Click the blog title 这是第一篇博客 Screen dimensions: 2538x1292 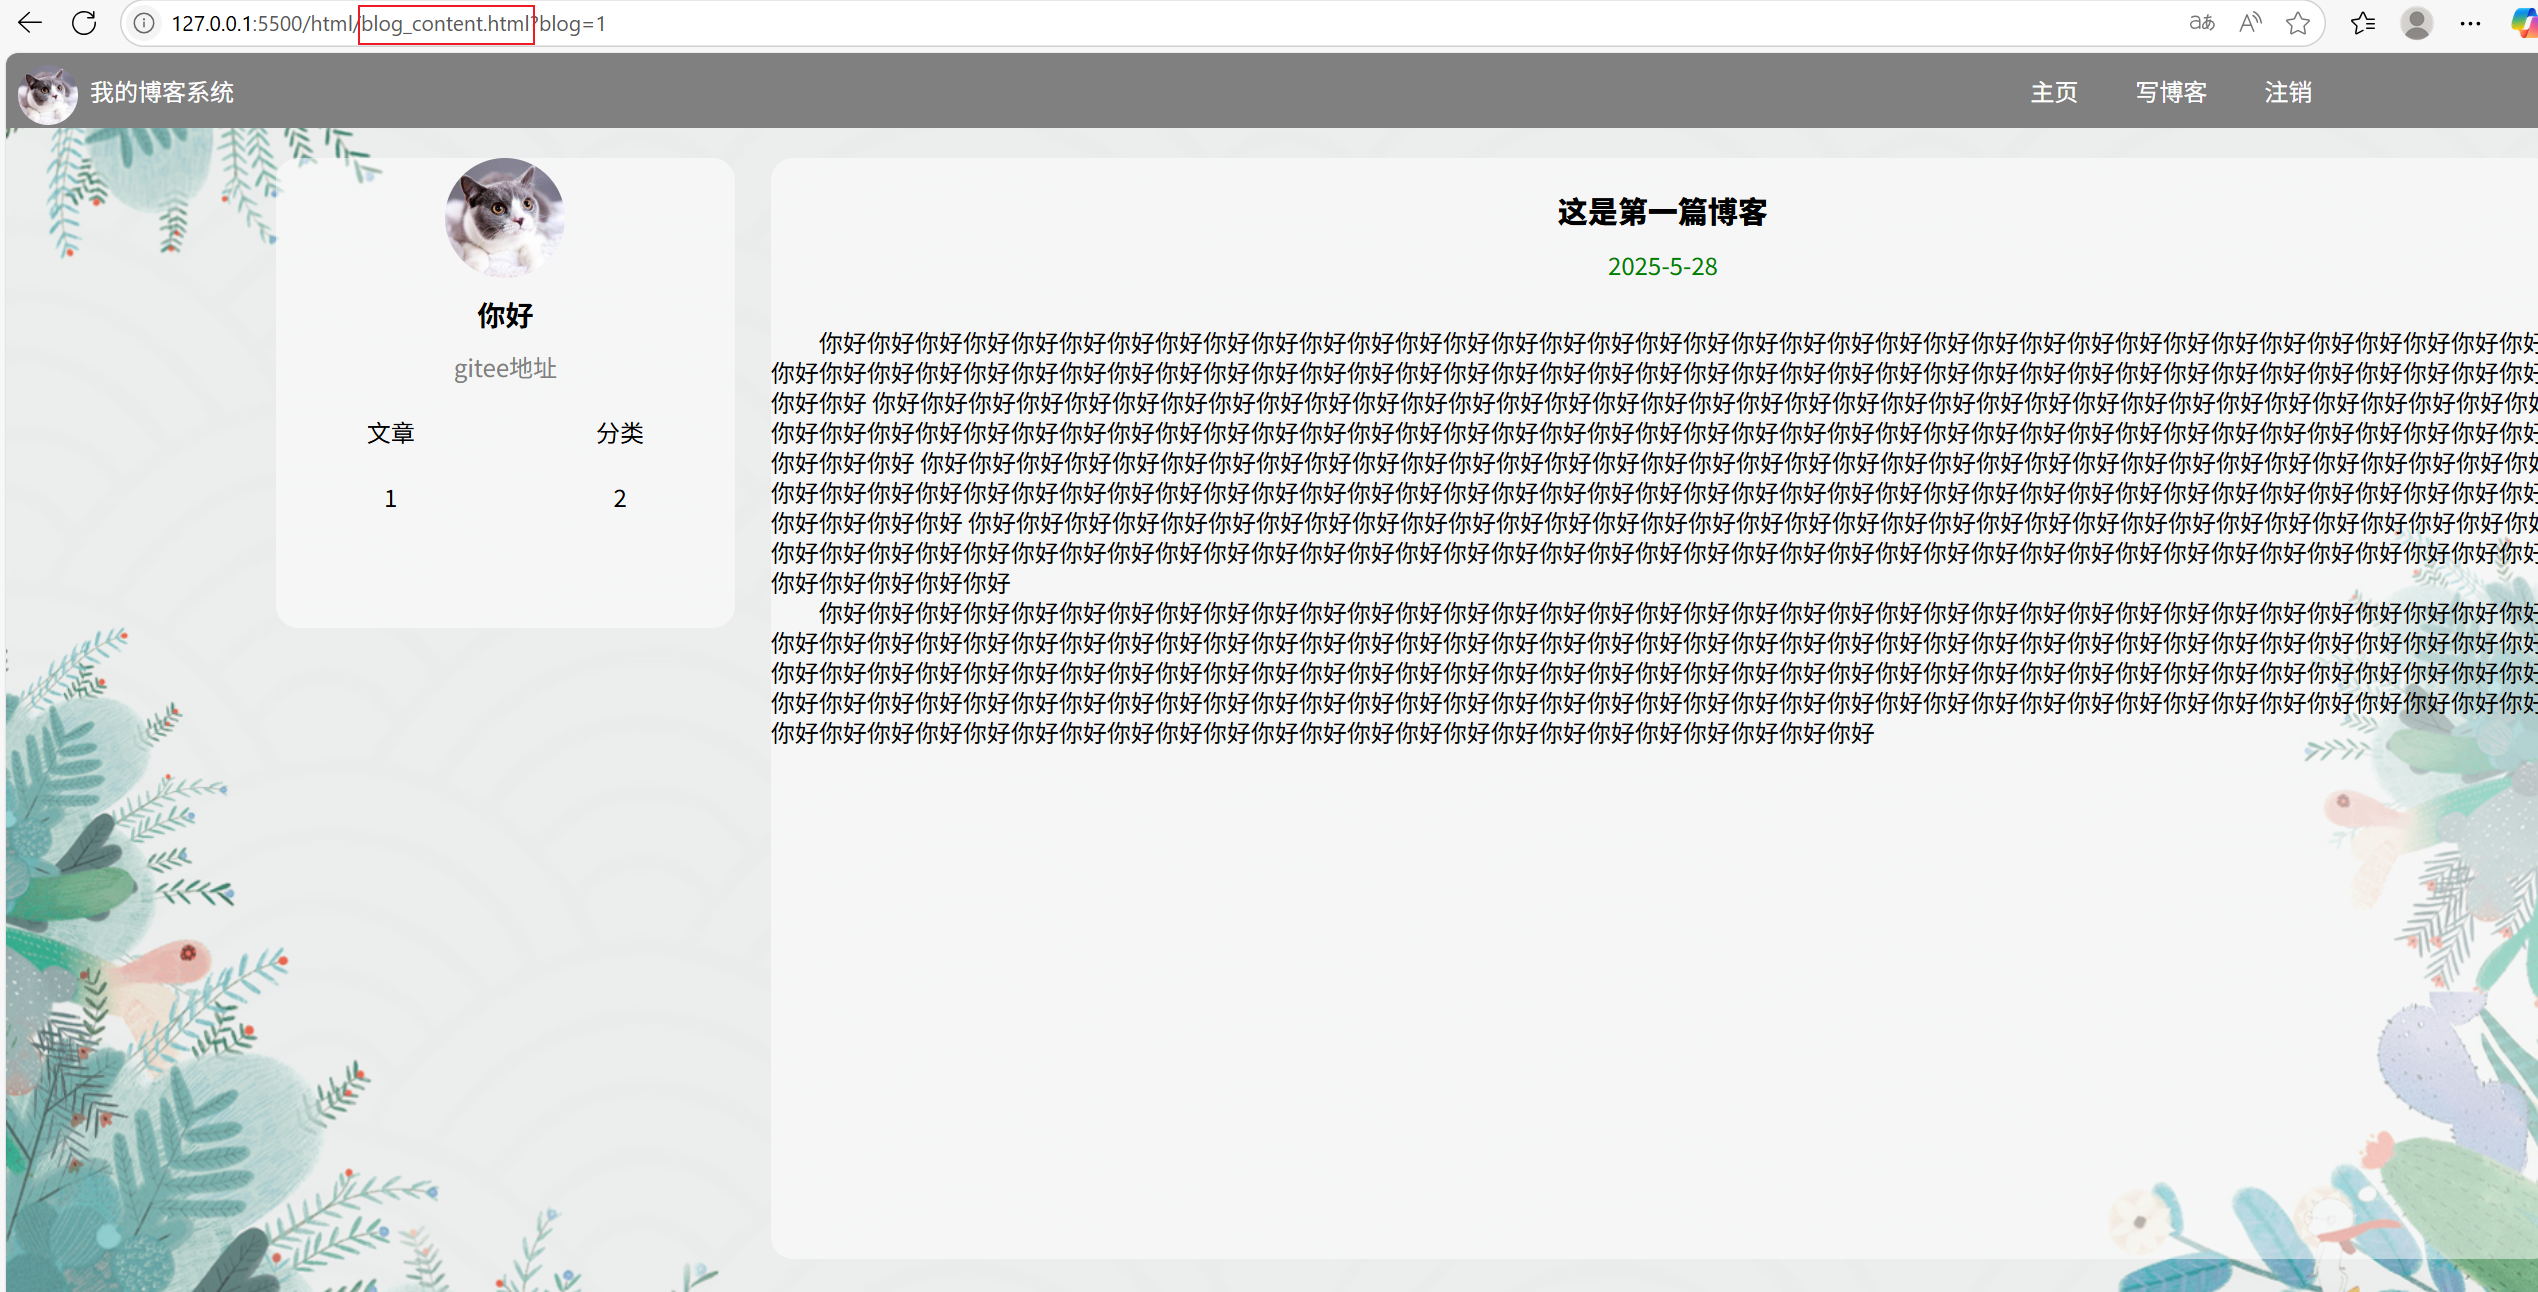(x=1662, y=212)
